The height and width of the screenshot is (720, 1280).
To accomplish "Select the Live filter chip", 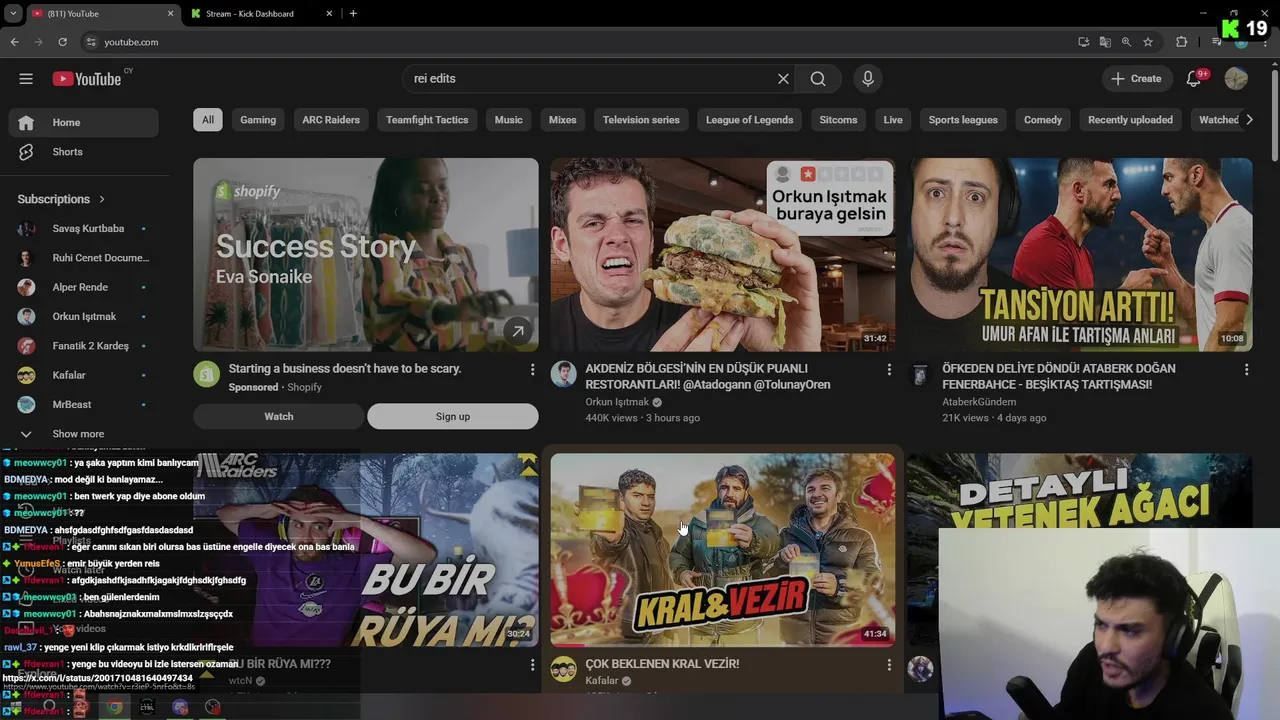I will pos(893,120).
